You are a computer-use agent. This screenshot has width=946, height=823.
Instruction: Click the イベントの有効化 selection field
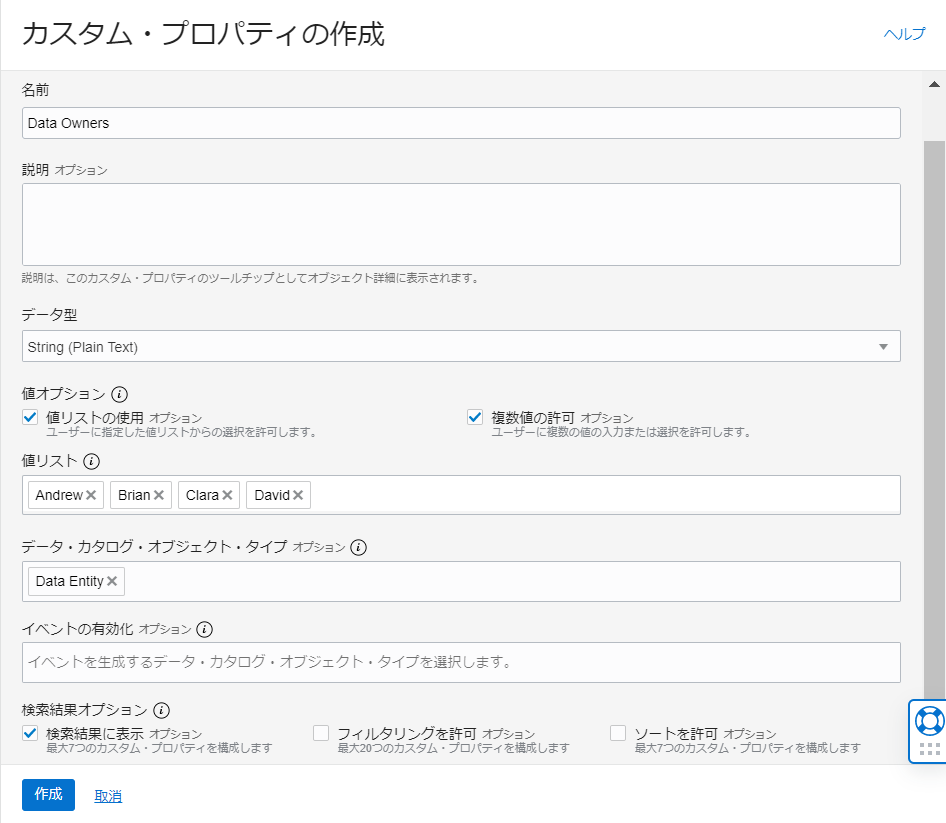[x=460, y=662]
